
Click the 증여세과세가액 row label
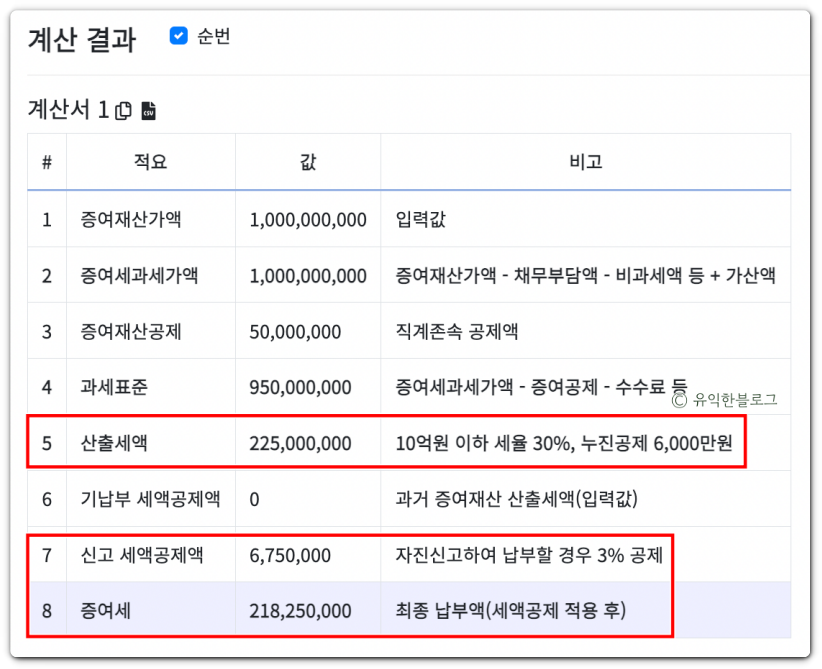click(139, 275)
